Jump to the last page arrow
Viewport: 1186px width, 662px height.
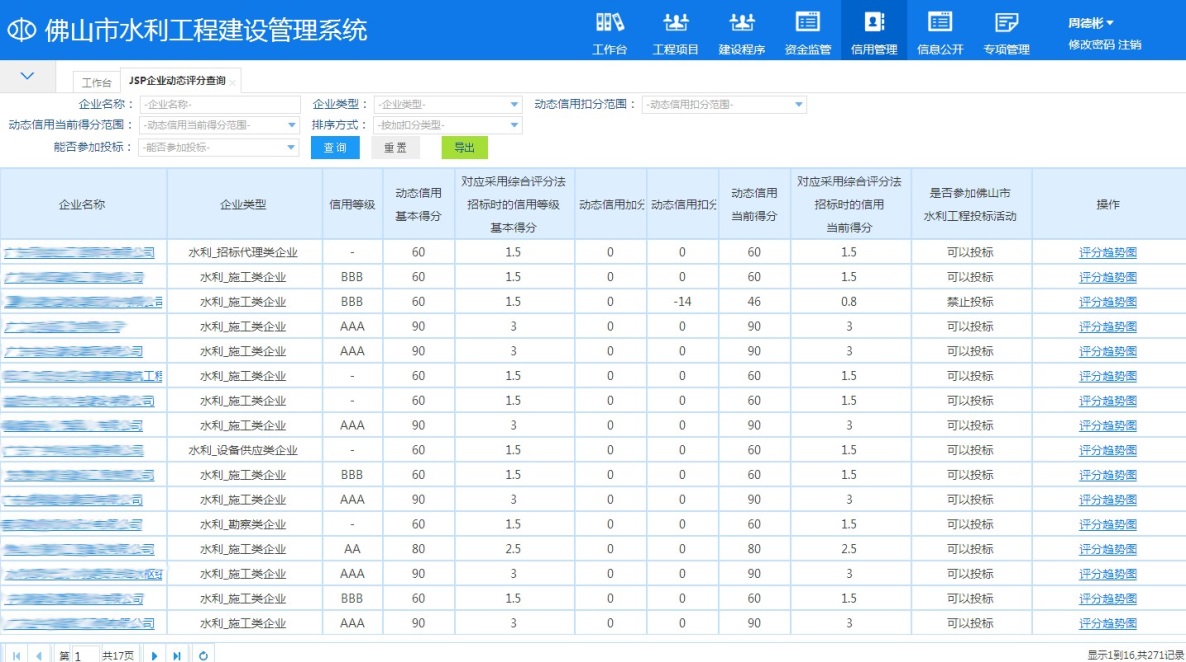(x=177, y=655)
